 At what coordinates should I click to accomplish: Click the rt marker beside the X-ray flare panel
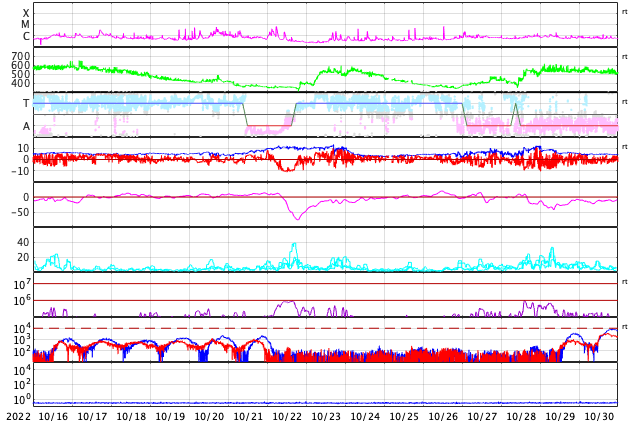pyautogui.click(x=625, y=12)
